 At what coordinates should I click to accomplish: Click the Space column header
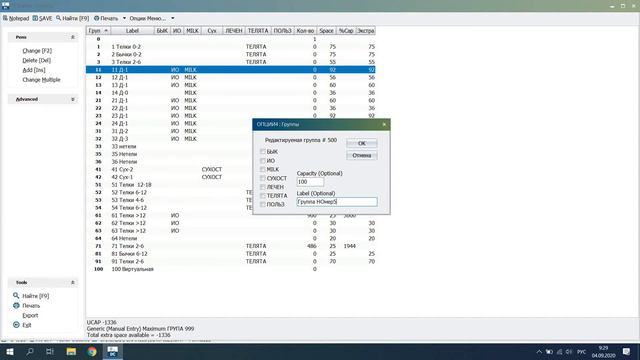tap(326, 31)
